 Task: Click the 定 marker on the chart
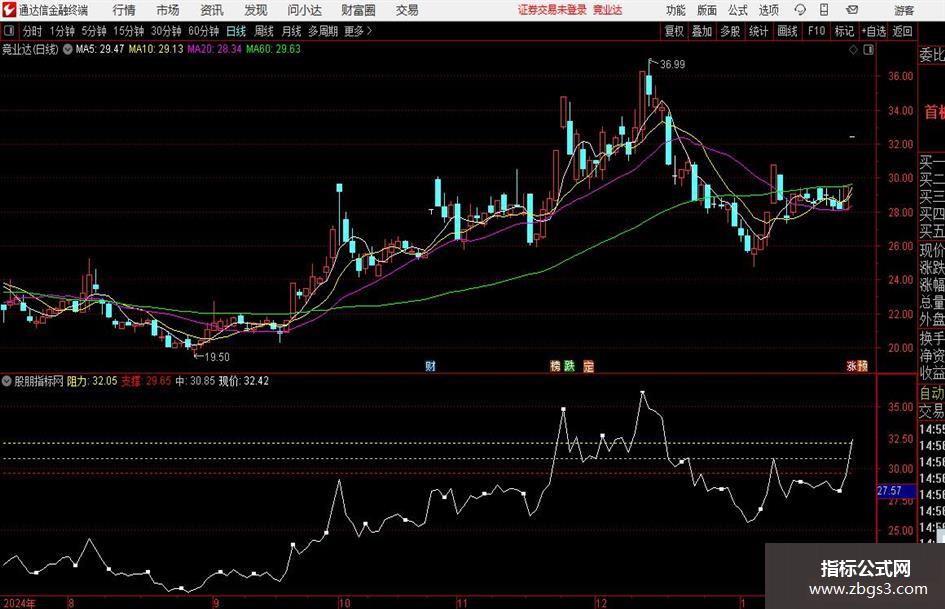click(589, 366)
